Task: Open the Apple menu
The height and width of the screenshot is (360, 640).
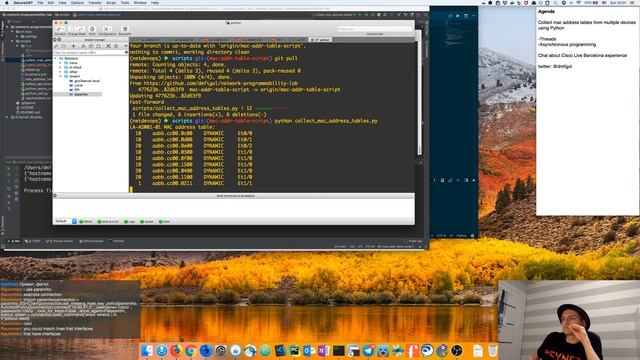Action: point(6,3)
